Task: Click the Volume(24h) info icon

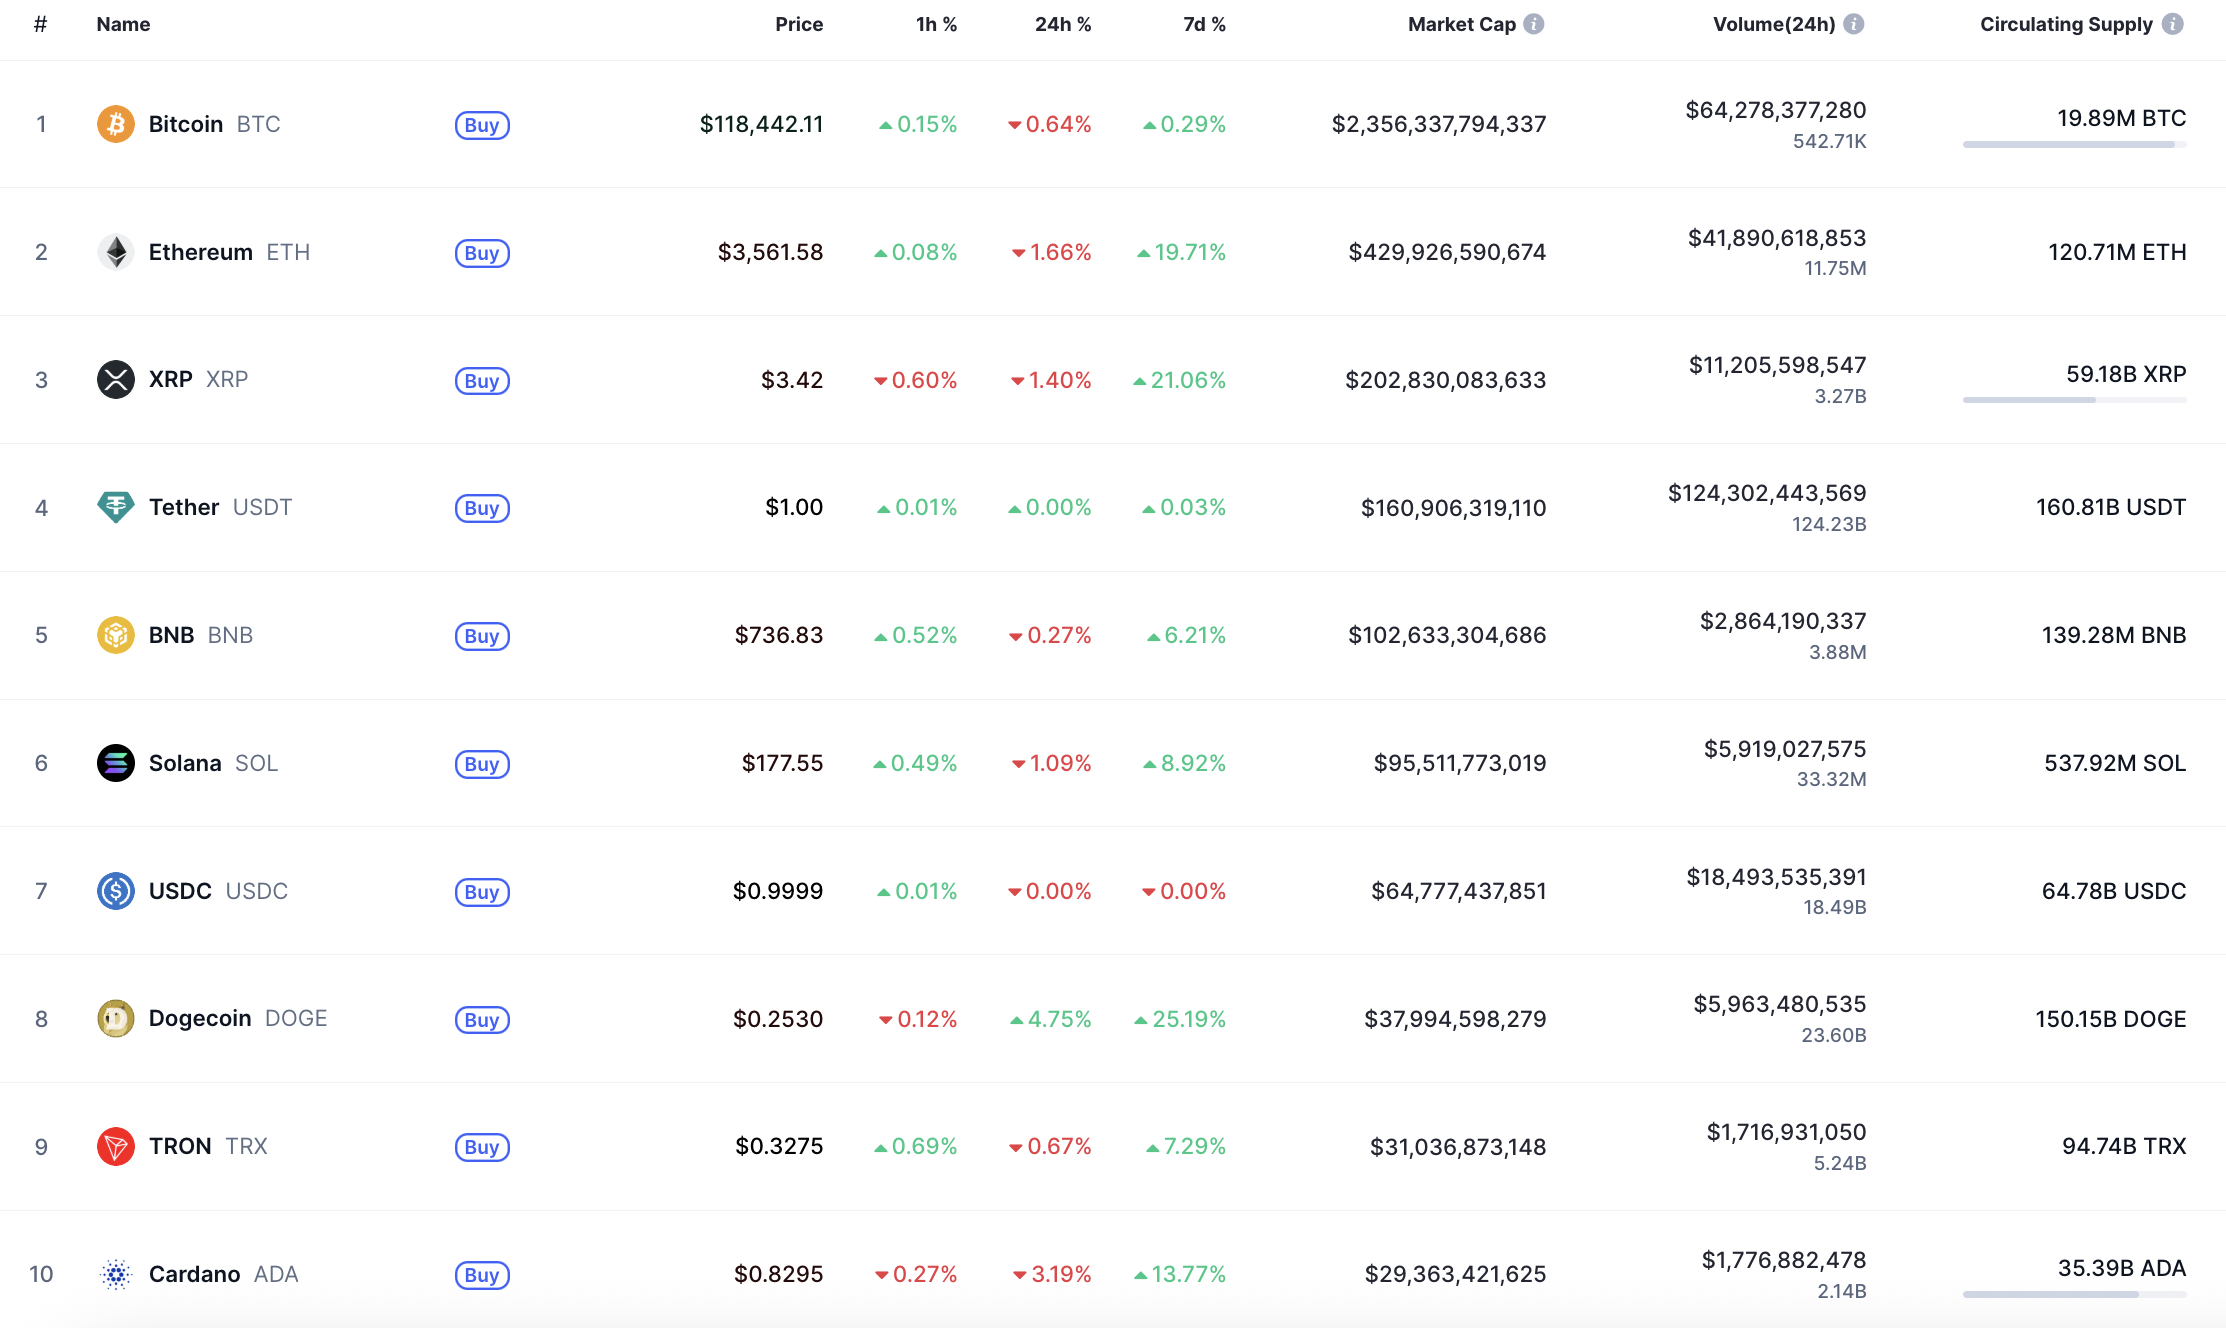Action: [x=1854, y=24]
